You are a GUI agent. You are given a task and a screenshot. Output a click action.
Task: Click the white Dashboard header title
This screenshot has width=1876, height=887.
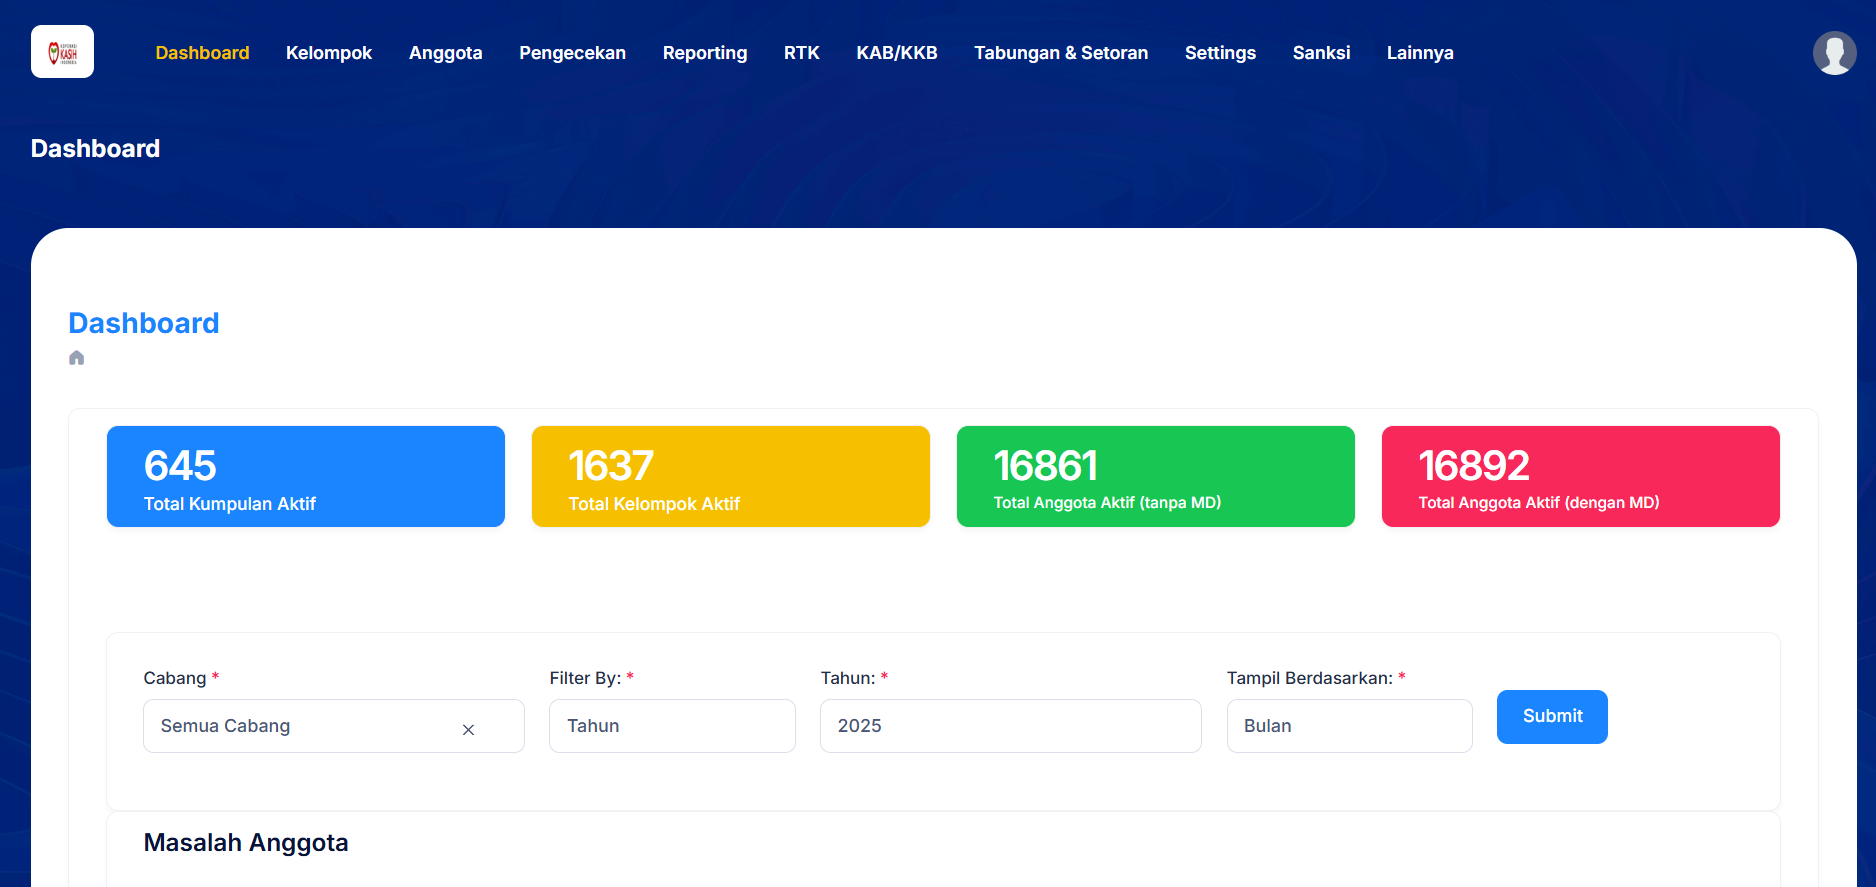(95, 149)
